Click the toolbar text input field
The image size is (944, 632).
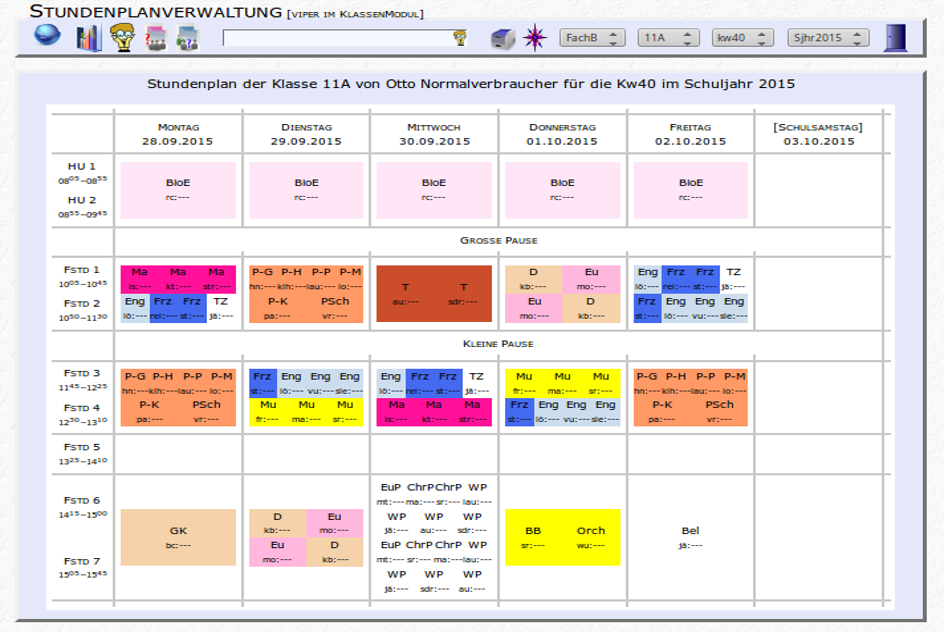tap(336, 38)
